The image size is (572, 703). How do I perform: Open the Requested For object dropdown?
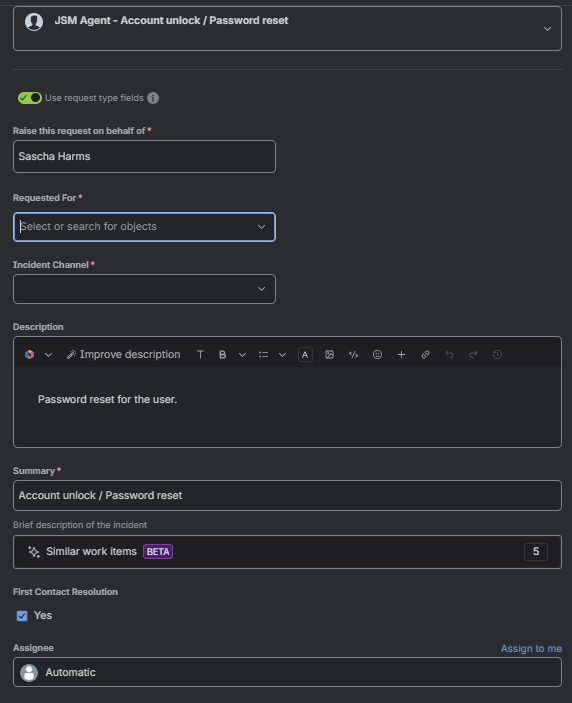click(144, 227)
